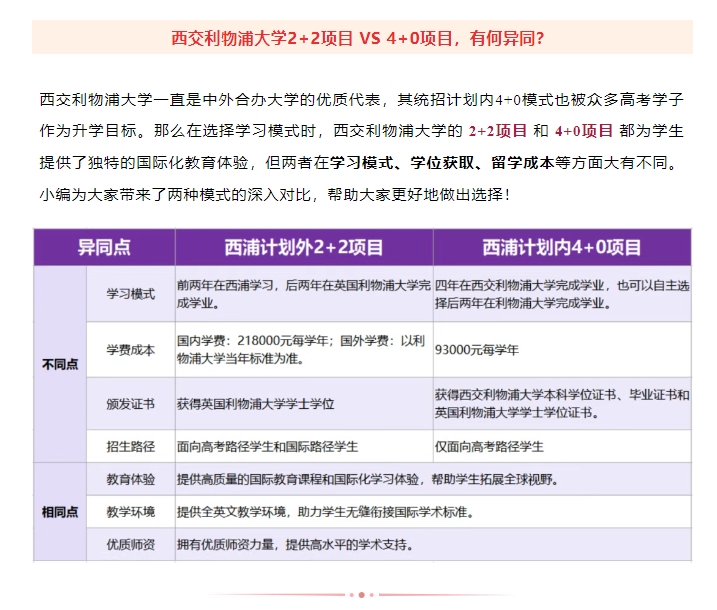Click the bold 学习模式、学位获取、留学成本 phrase
Screen dimensions: 717x610
(x=442, y=162)
